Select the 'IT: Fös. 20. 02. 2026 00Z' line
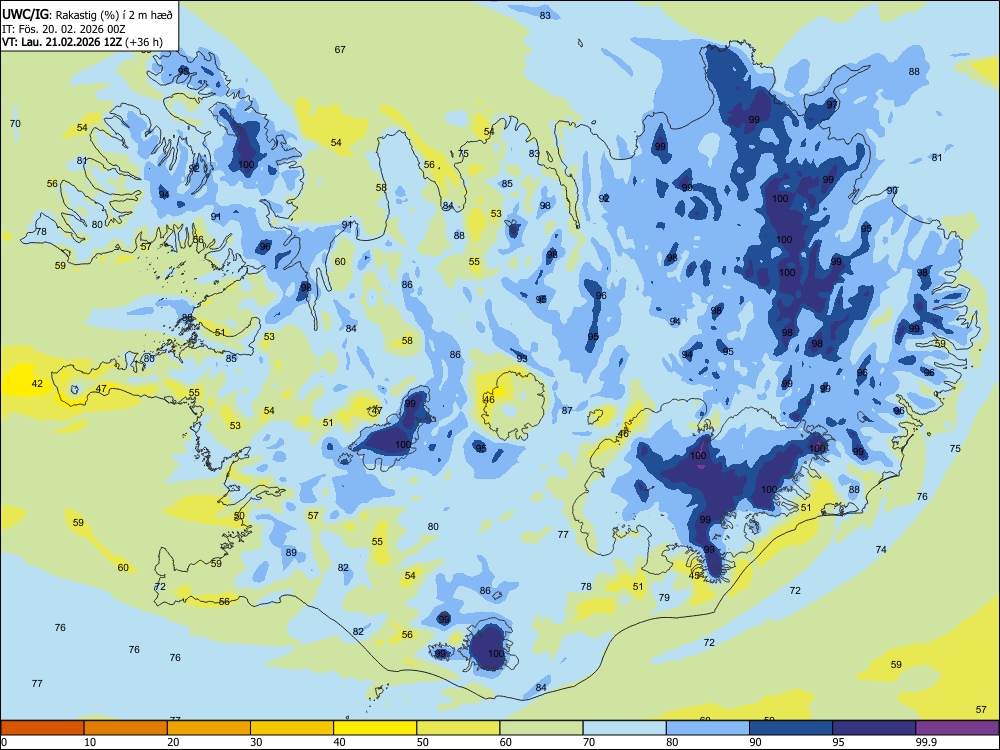This screenshot has height=750, width=1000. click(x=64, y=29)
